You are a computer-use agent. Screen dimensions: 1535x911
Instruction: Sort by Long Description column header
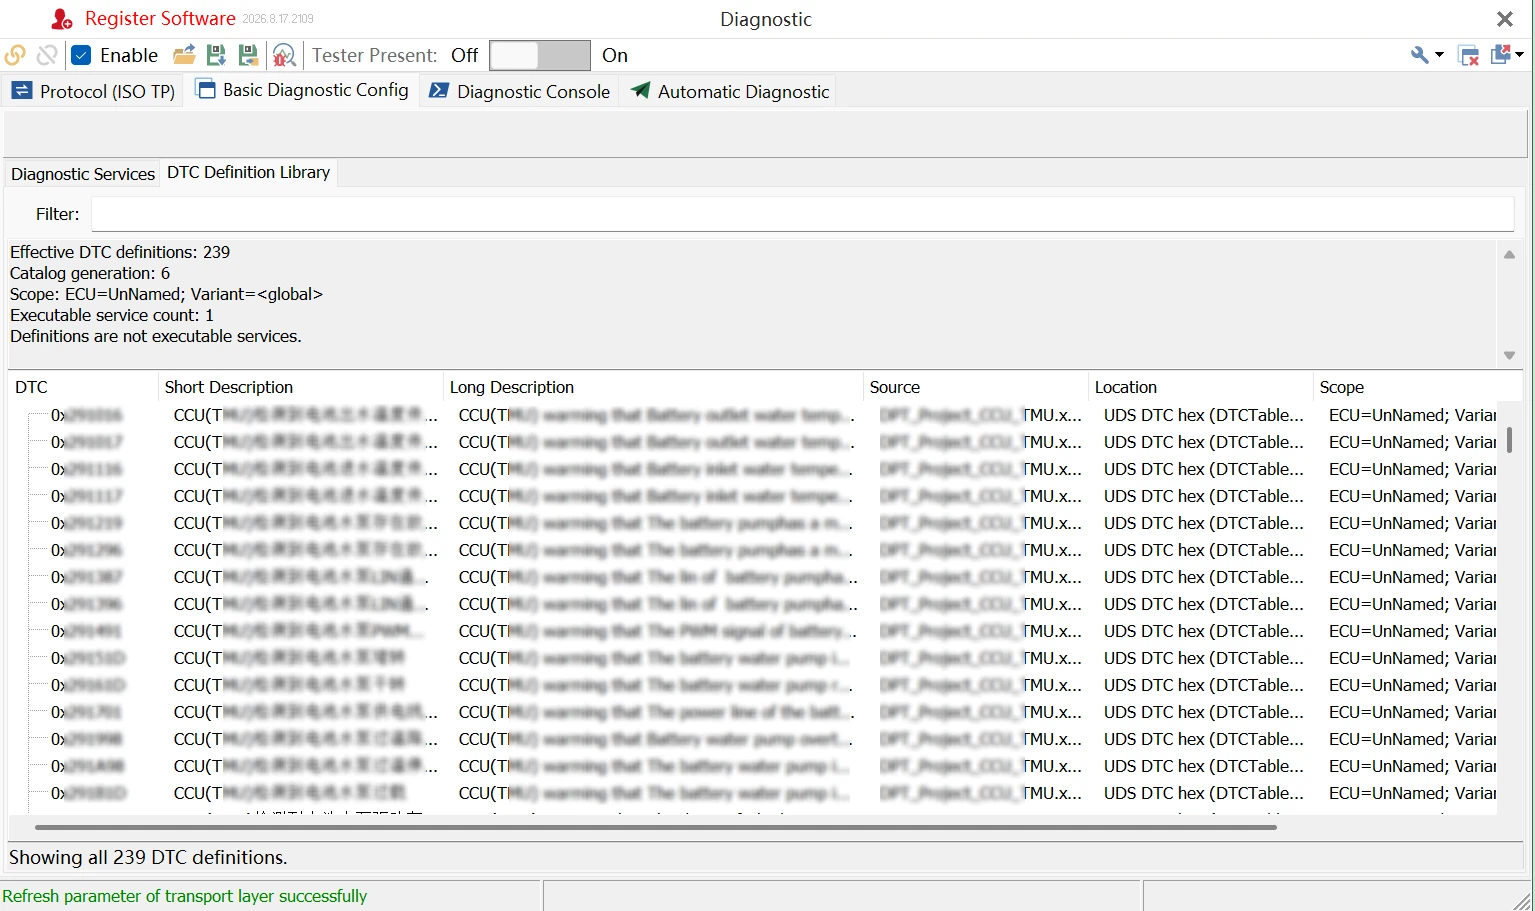(x=653, y=387)
